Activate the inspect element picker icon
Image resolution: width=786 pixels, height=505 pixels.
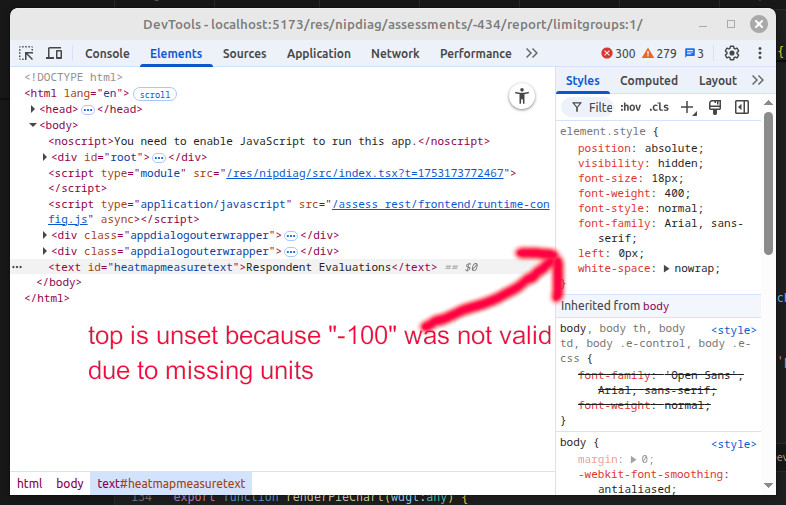click(x=27, y=53)
